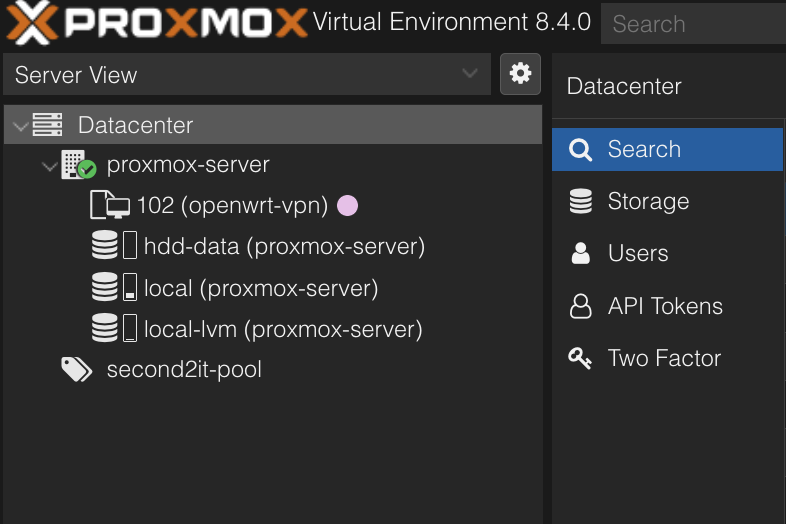Image resolution: width=786 pixels, height=524 pixels.
Task: Collapse the Datacenter tree node
Action: click(x=21, y=126)
